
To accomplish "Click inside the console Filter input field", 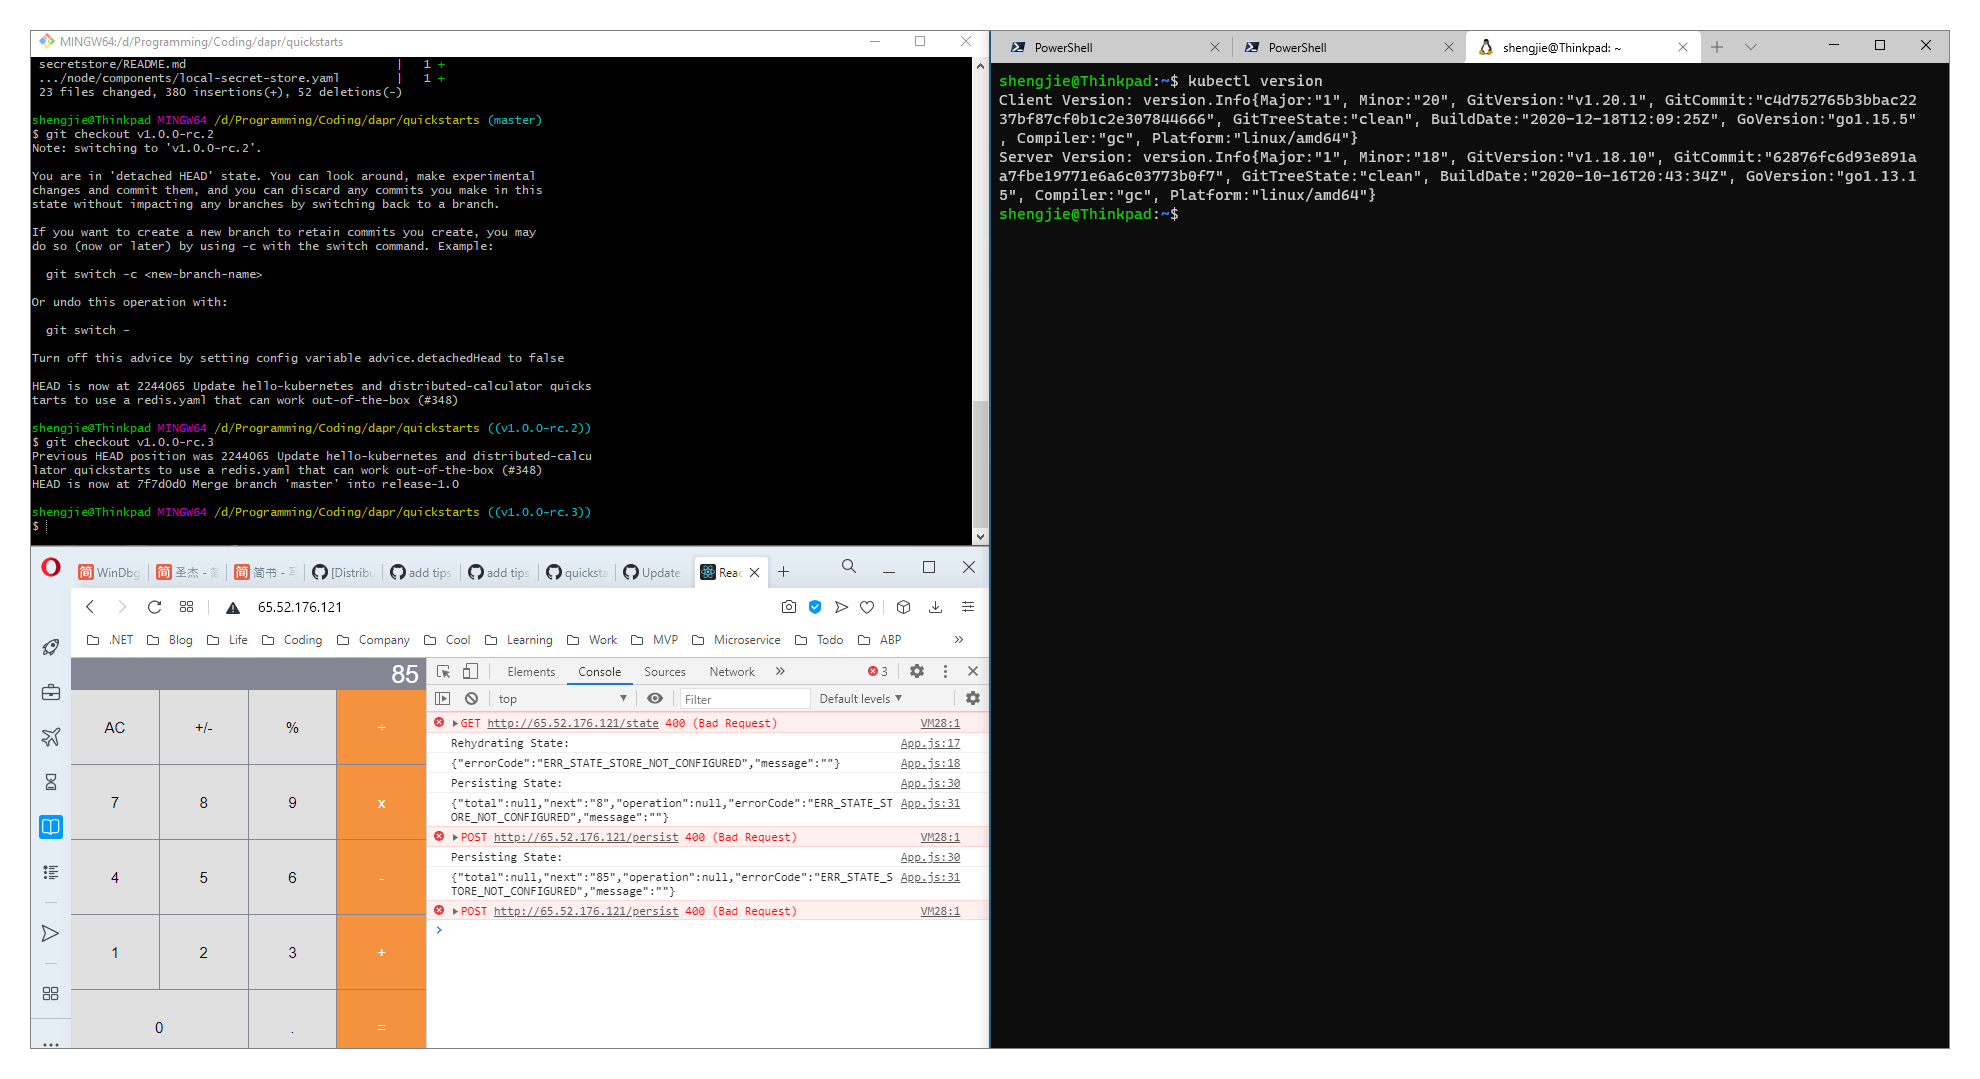I will pos(745,698).
